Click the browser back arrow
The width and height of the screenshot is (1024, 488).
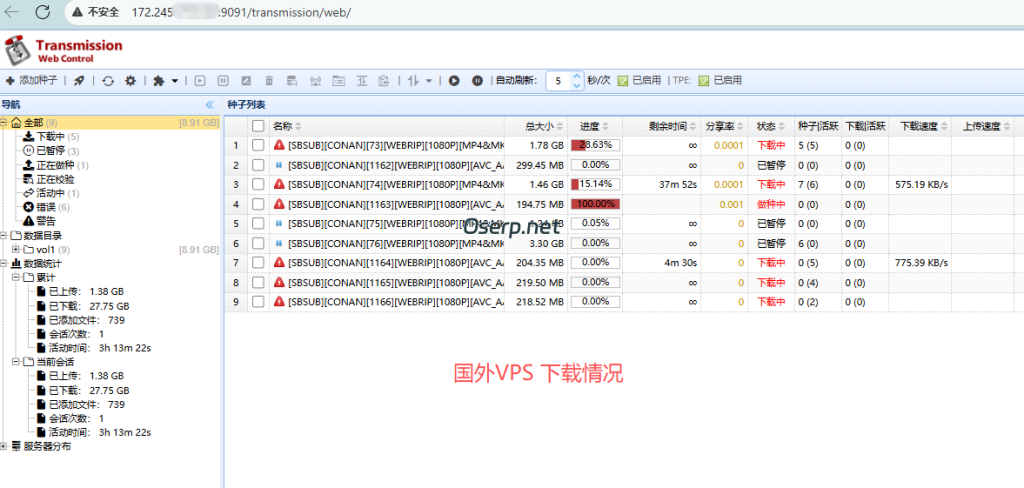coord(12,11)
